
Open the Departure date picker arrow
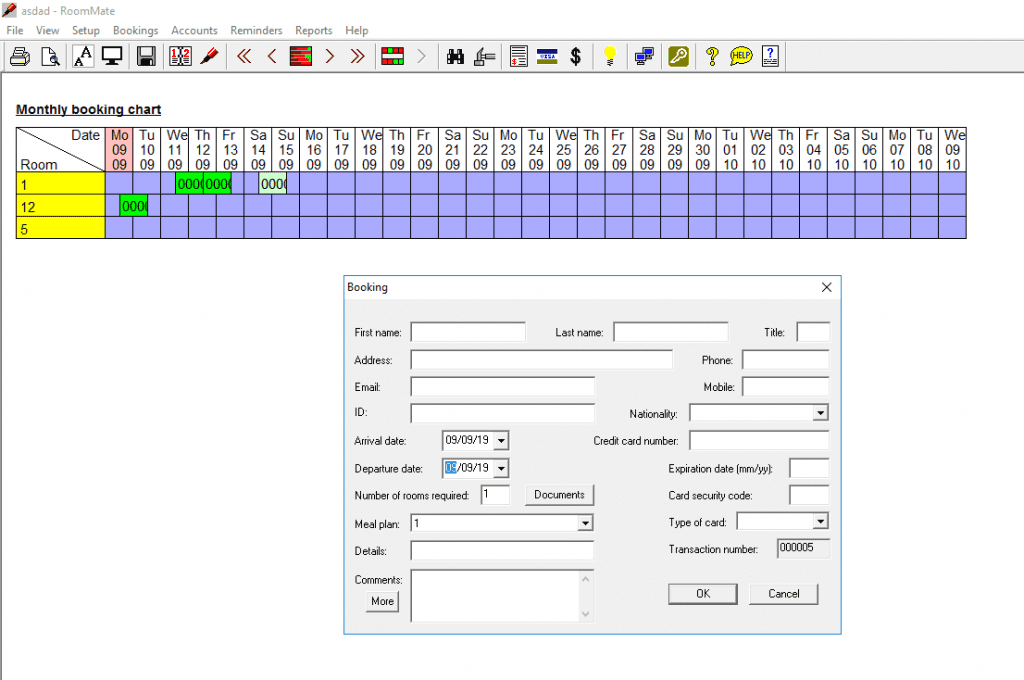pos(501,468)
